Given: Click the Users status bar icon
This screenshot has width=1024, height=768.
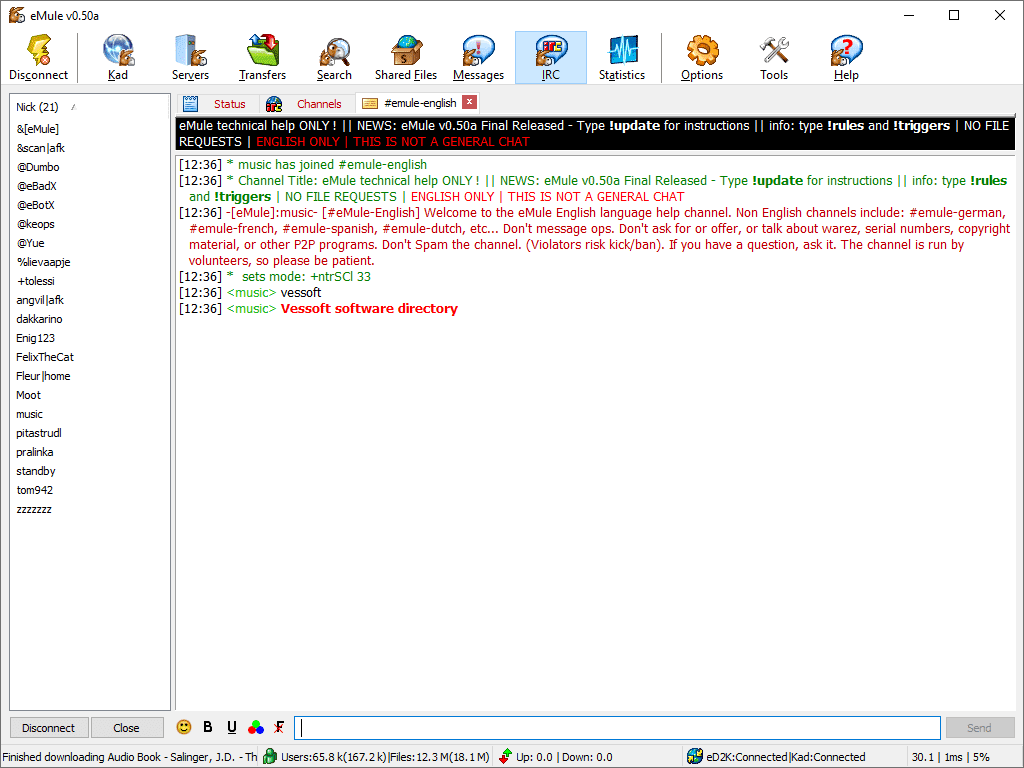Looking at the screenshot, I should pyautogui.click(x=270, y=756).
